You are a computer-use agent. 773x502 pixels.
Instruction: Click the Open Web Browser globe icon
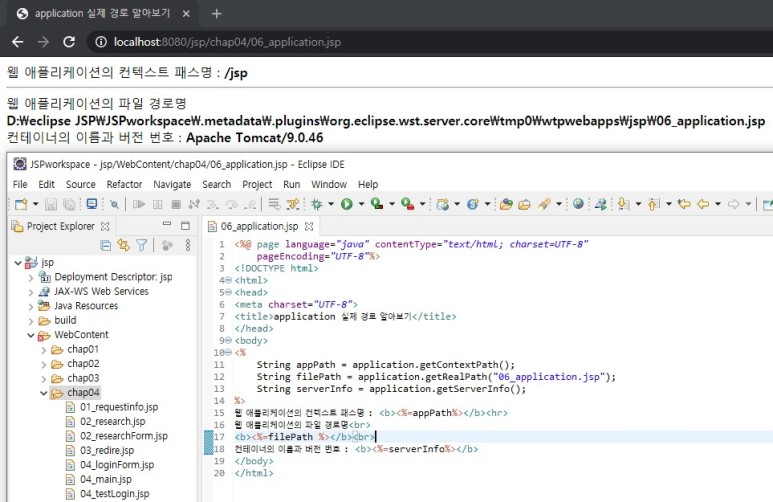(578, 204)
